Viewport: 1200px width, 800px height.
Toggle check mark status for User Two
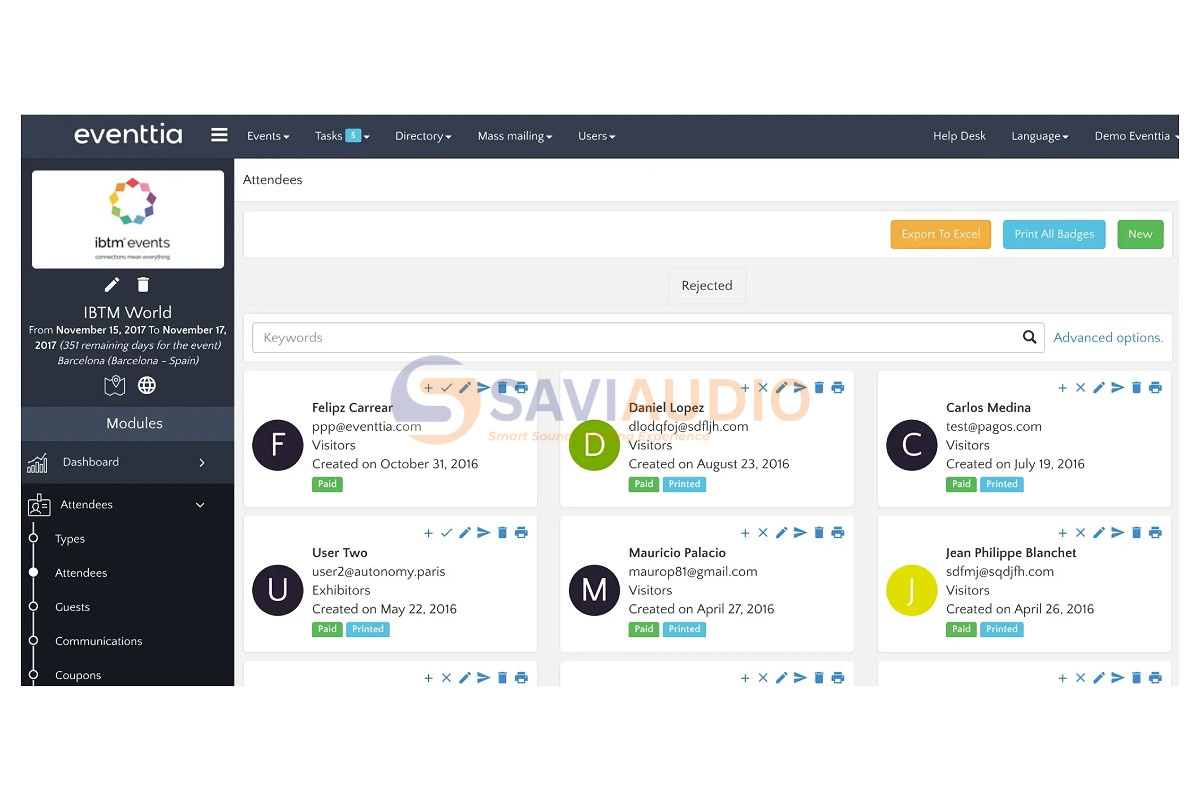447,533
